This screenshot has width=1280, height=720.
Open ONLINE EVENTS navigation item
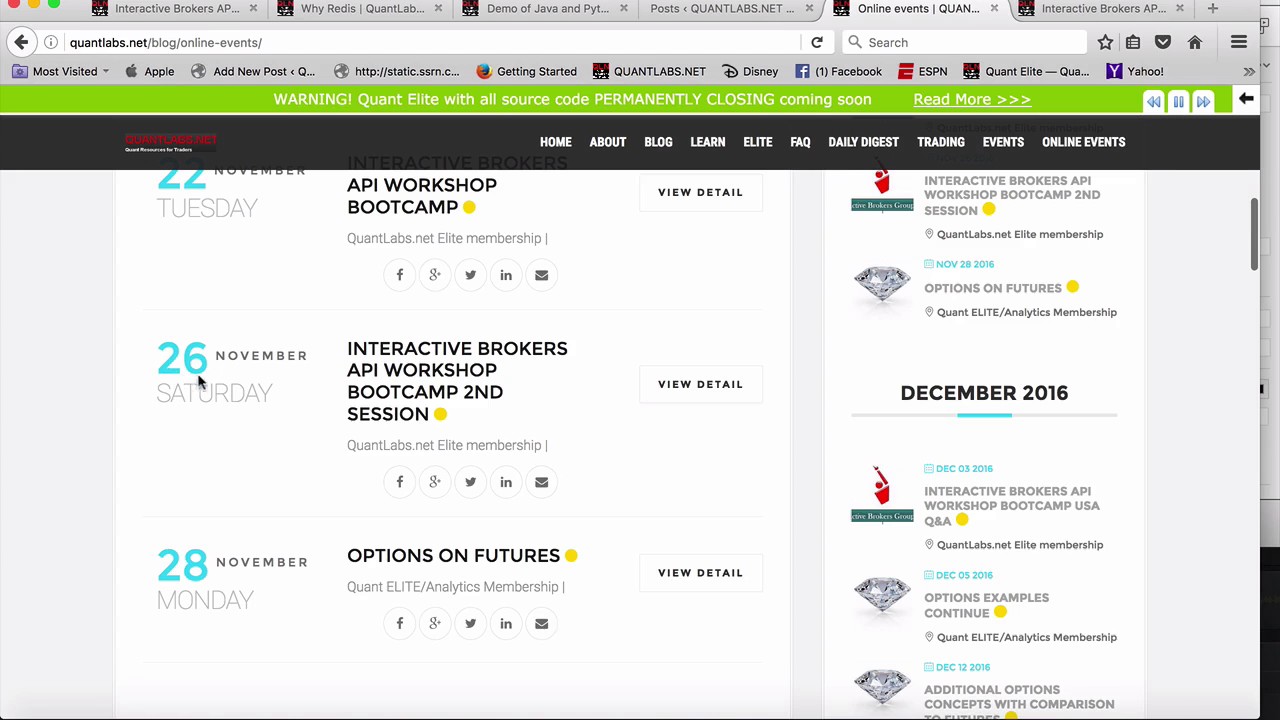pyautogui.click(x=1084, y=142)
